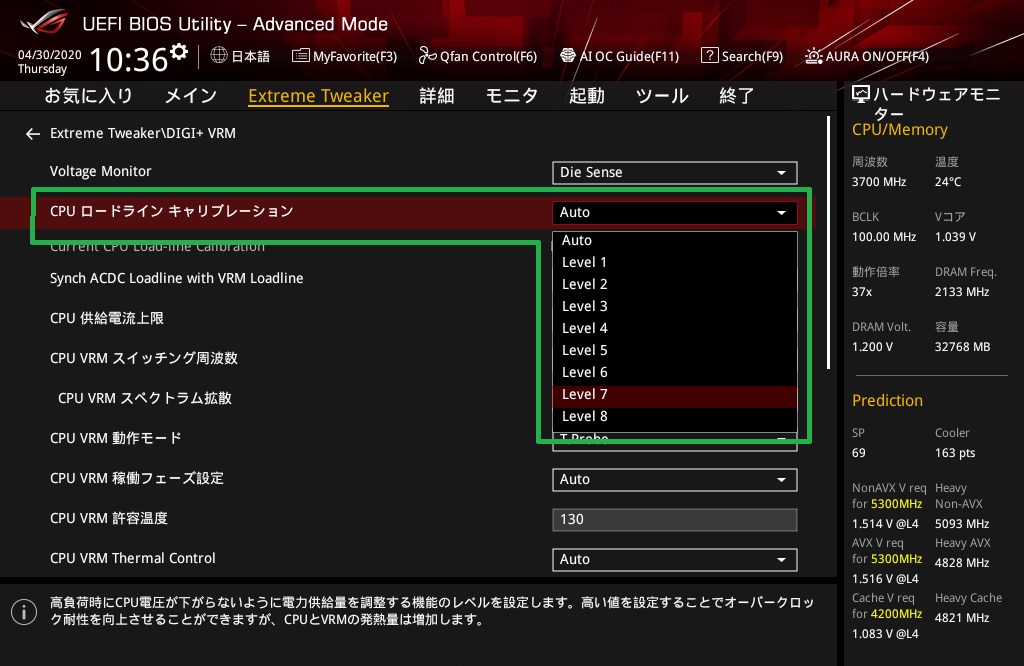Select Extreme Tweaker tab
The width and height of the screenshot is (1024, 666).
tap(319, 96)
